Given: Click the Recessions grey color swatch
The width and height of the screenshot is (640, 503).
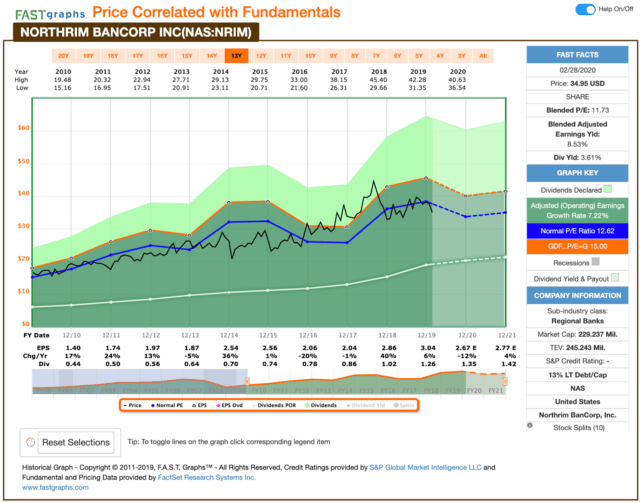Looking at the screenshot, I should pyautogui.click(x=596, y=261).
